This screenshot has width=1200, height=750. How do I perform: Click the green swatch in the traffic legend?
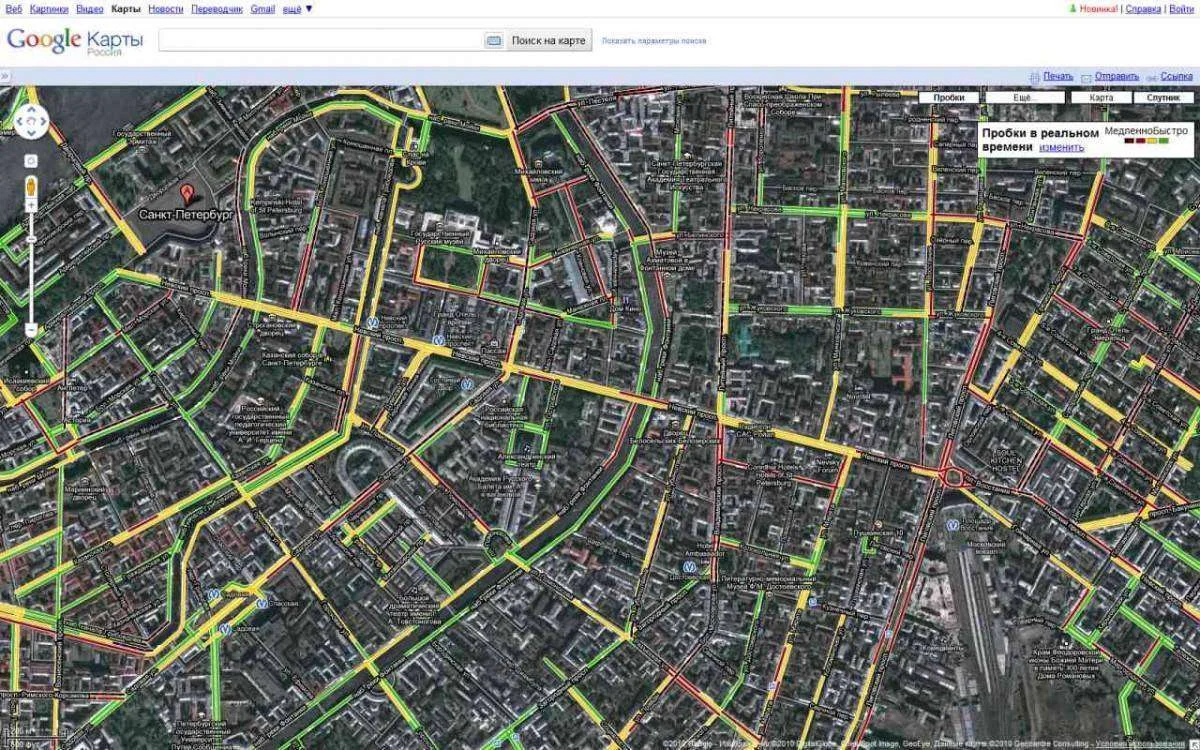click(1164, 141)
